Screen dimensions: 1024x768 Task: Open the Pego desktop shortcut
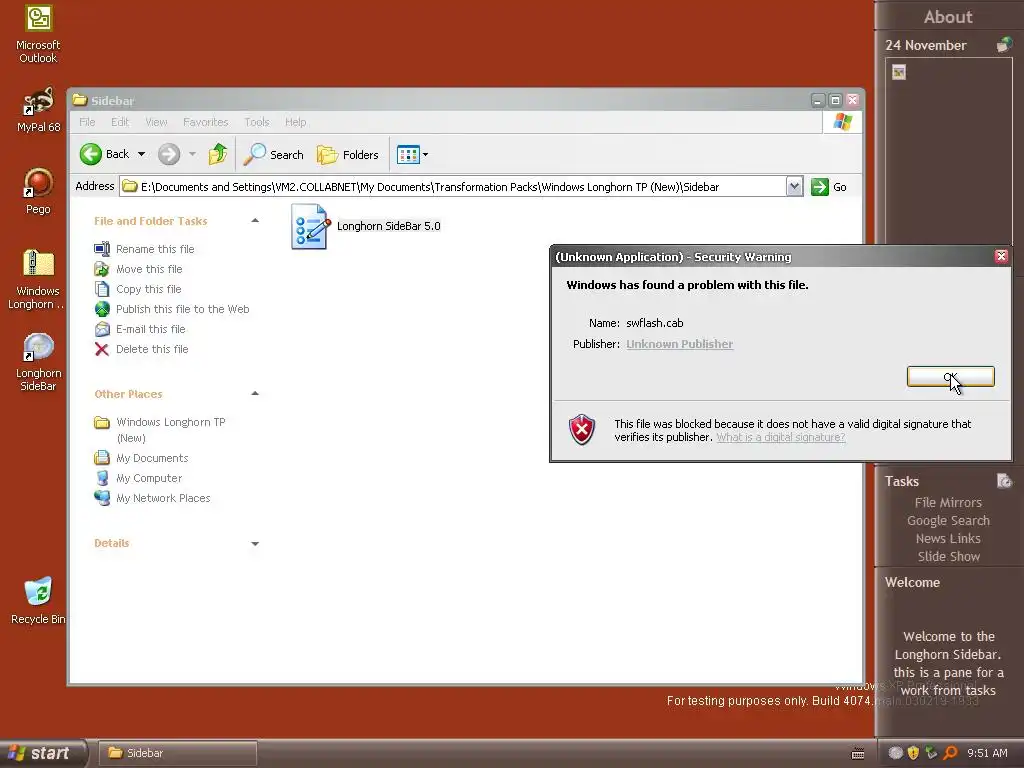(38, 191)
